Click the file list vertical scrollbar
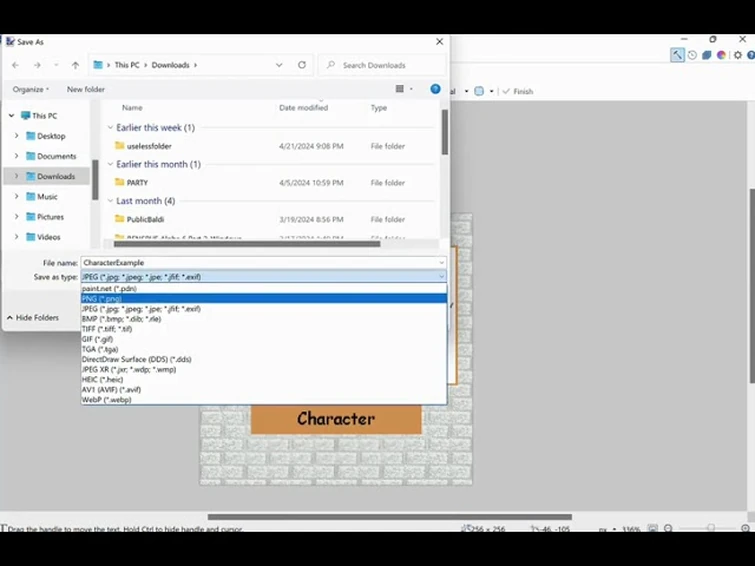This screenshot has height=566, width=755. (x=445, y=132)
